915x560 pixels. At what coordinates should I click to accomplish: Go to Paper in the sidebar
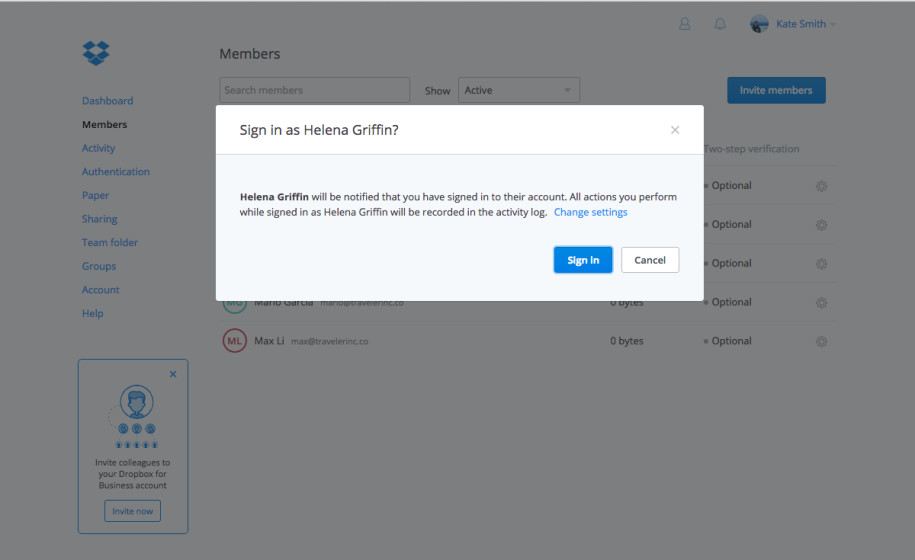(x=95, y=195)
